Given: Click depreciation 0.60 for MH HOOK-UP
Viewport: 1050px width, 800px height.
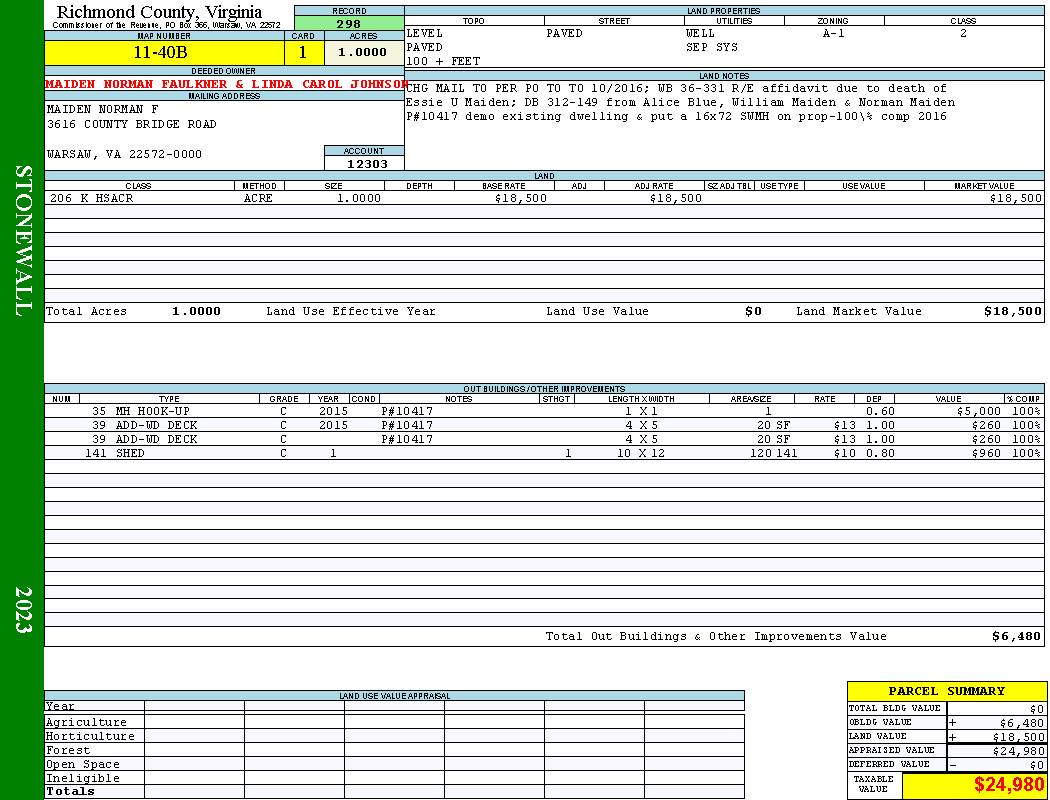Looking at the screenshot, I should click(880, 412).
